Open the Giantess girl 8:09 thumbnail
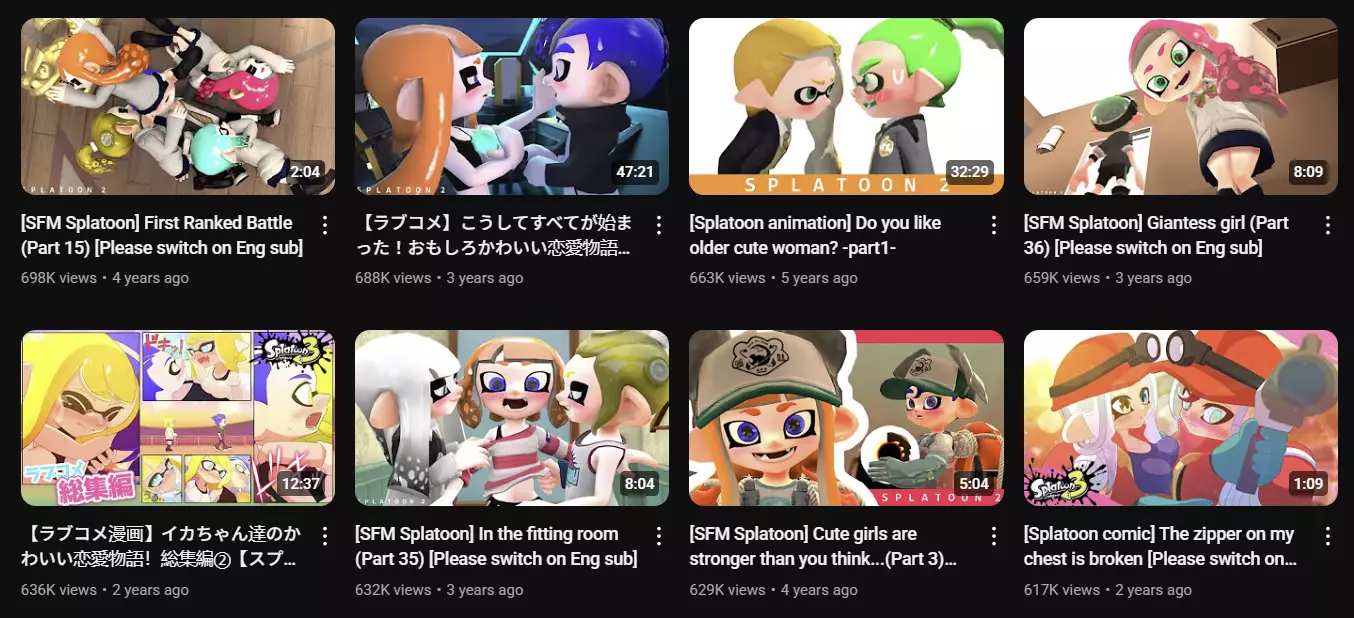The image size is (1354, 618). coord(1181,106)
